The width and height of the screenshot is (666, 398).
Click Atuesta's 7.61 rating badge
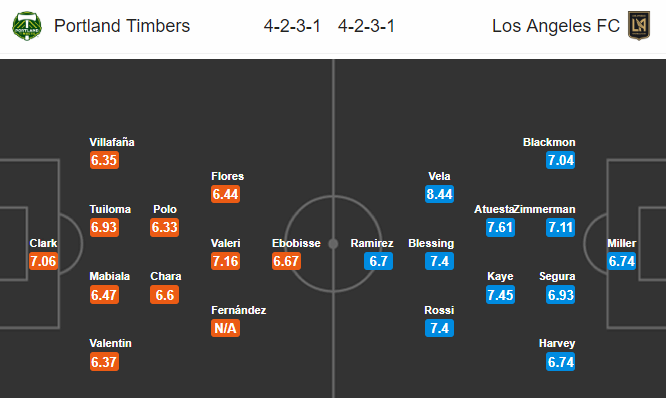tap(500, 227)
